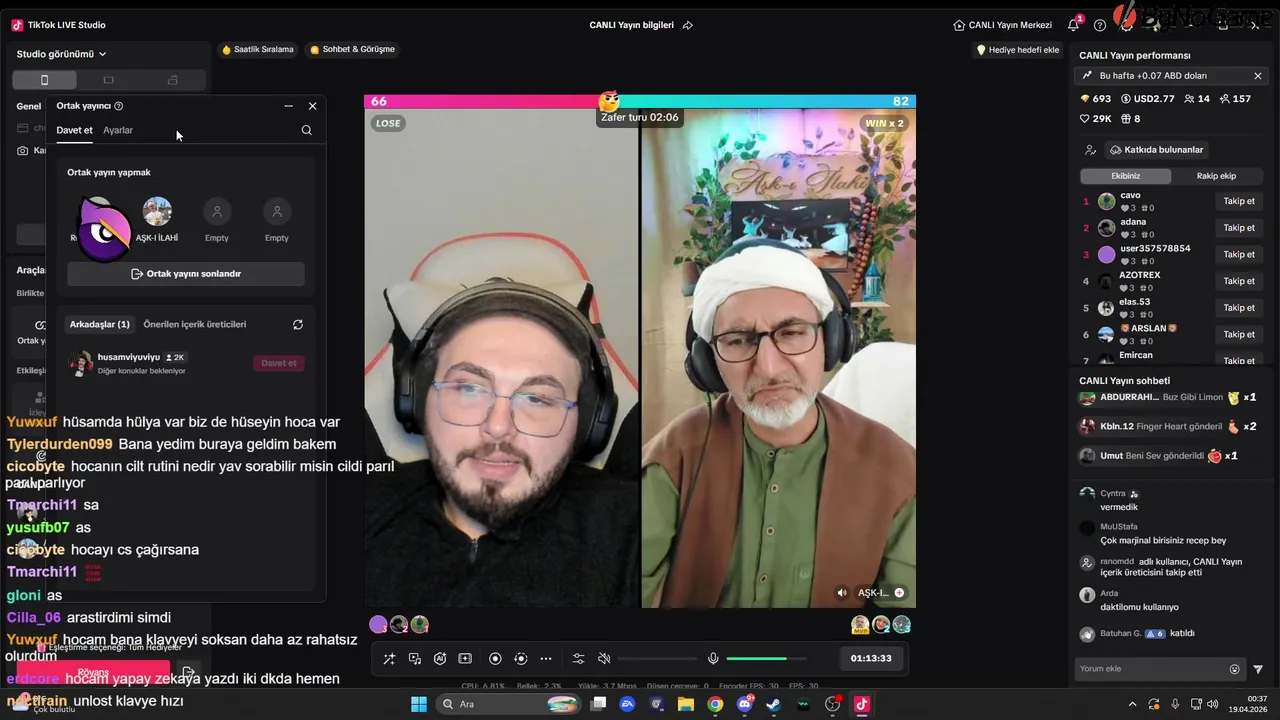Open the film clip capture icon

pyautogui.click(x=465, y=658)
